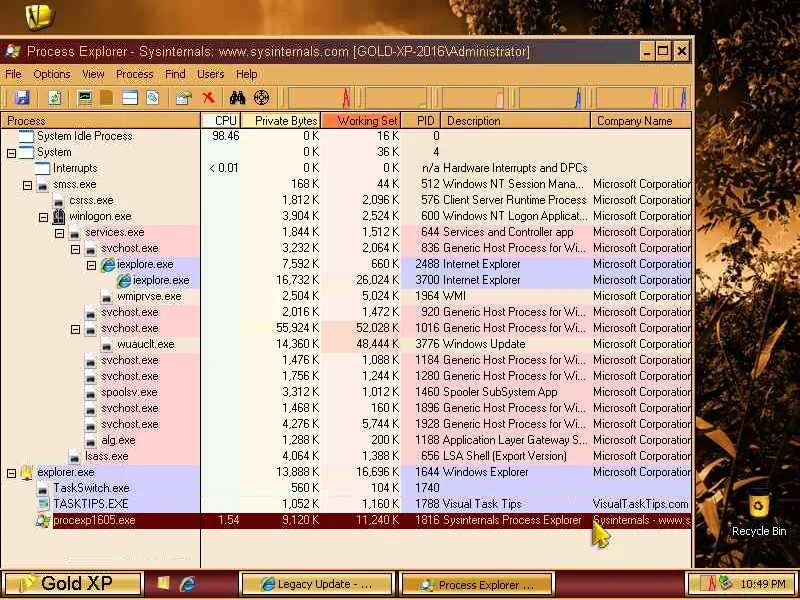This screenshot has width=800, height=600.
Task: Click the yellow quick launch icon in taskbar
Action: [163, 583]
